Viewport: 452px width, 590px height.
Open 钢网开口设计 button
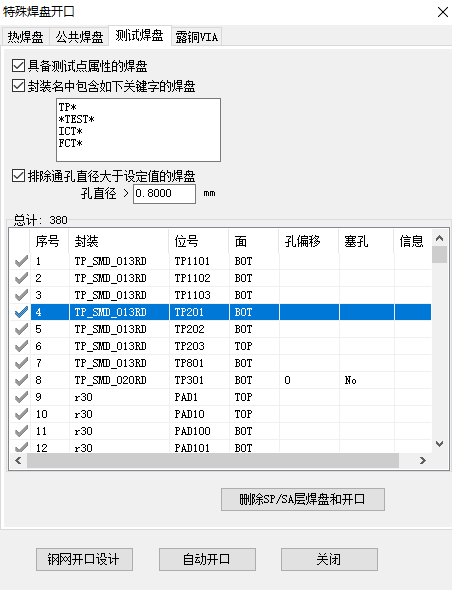coord(84,560)
